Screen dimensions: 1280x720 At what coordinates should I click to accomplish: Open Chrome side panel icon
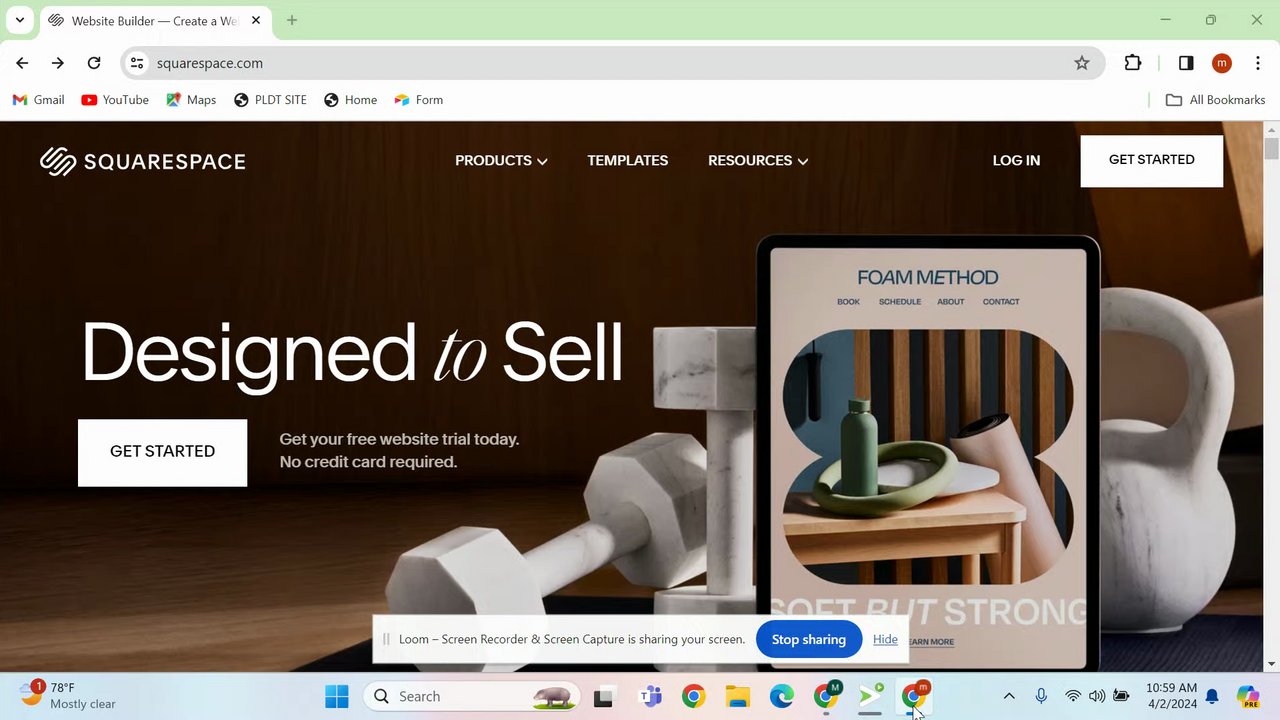tap(1186, 63)
